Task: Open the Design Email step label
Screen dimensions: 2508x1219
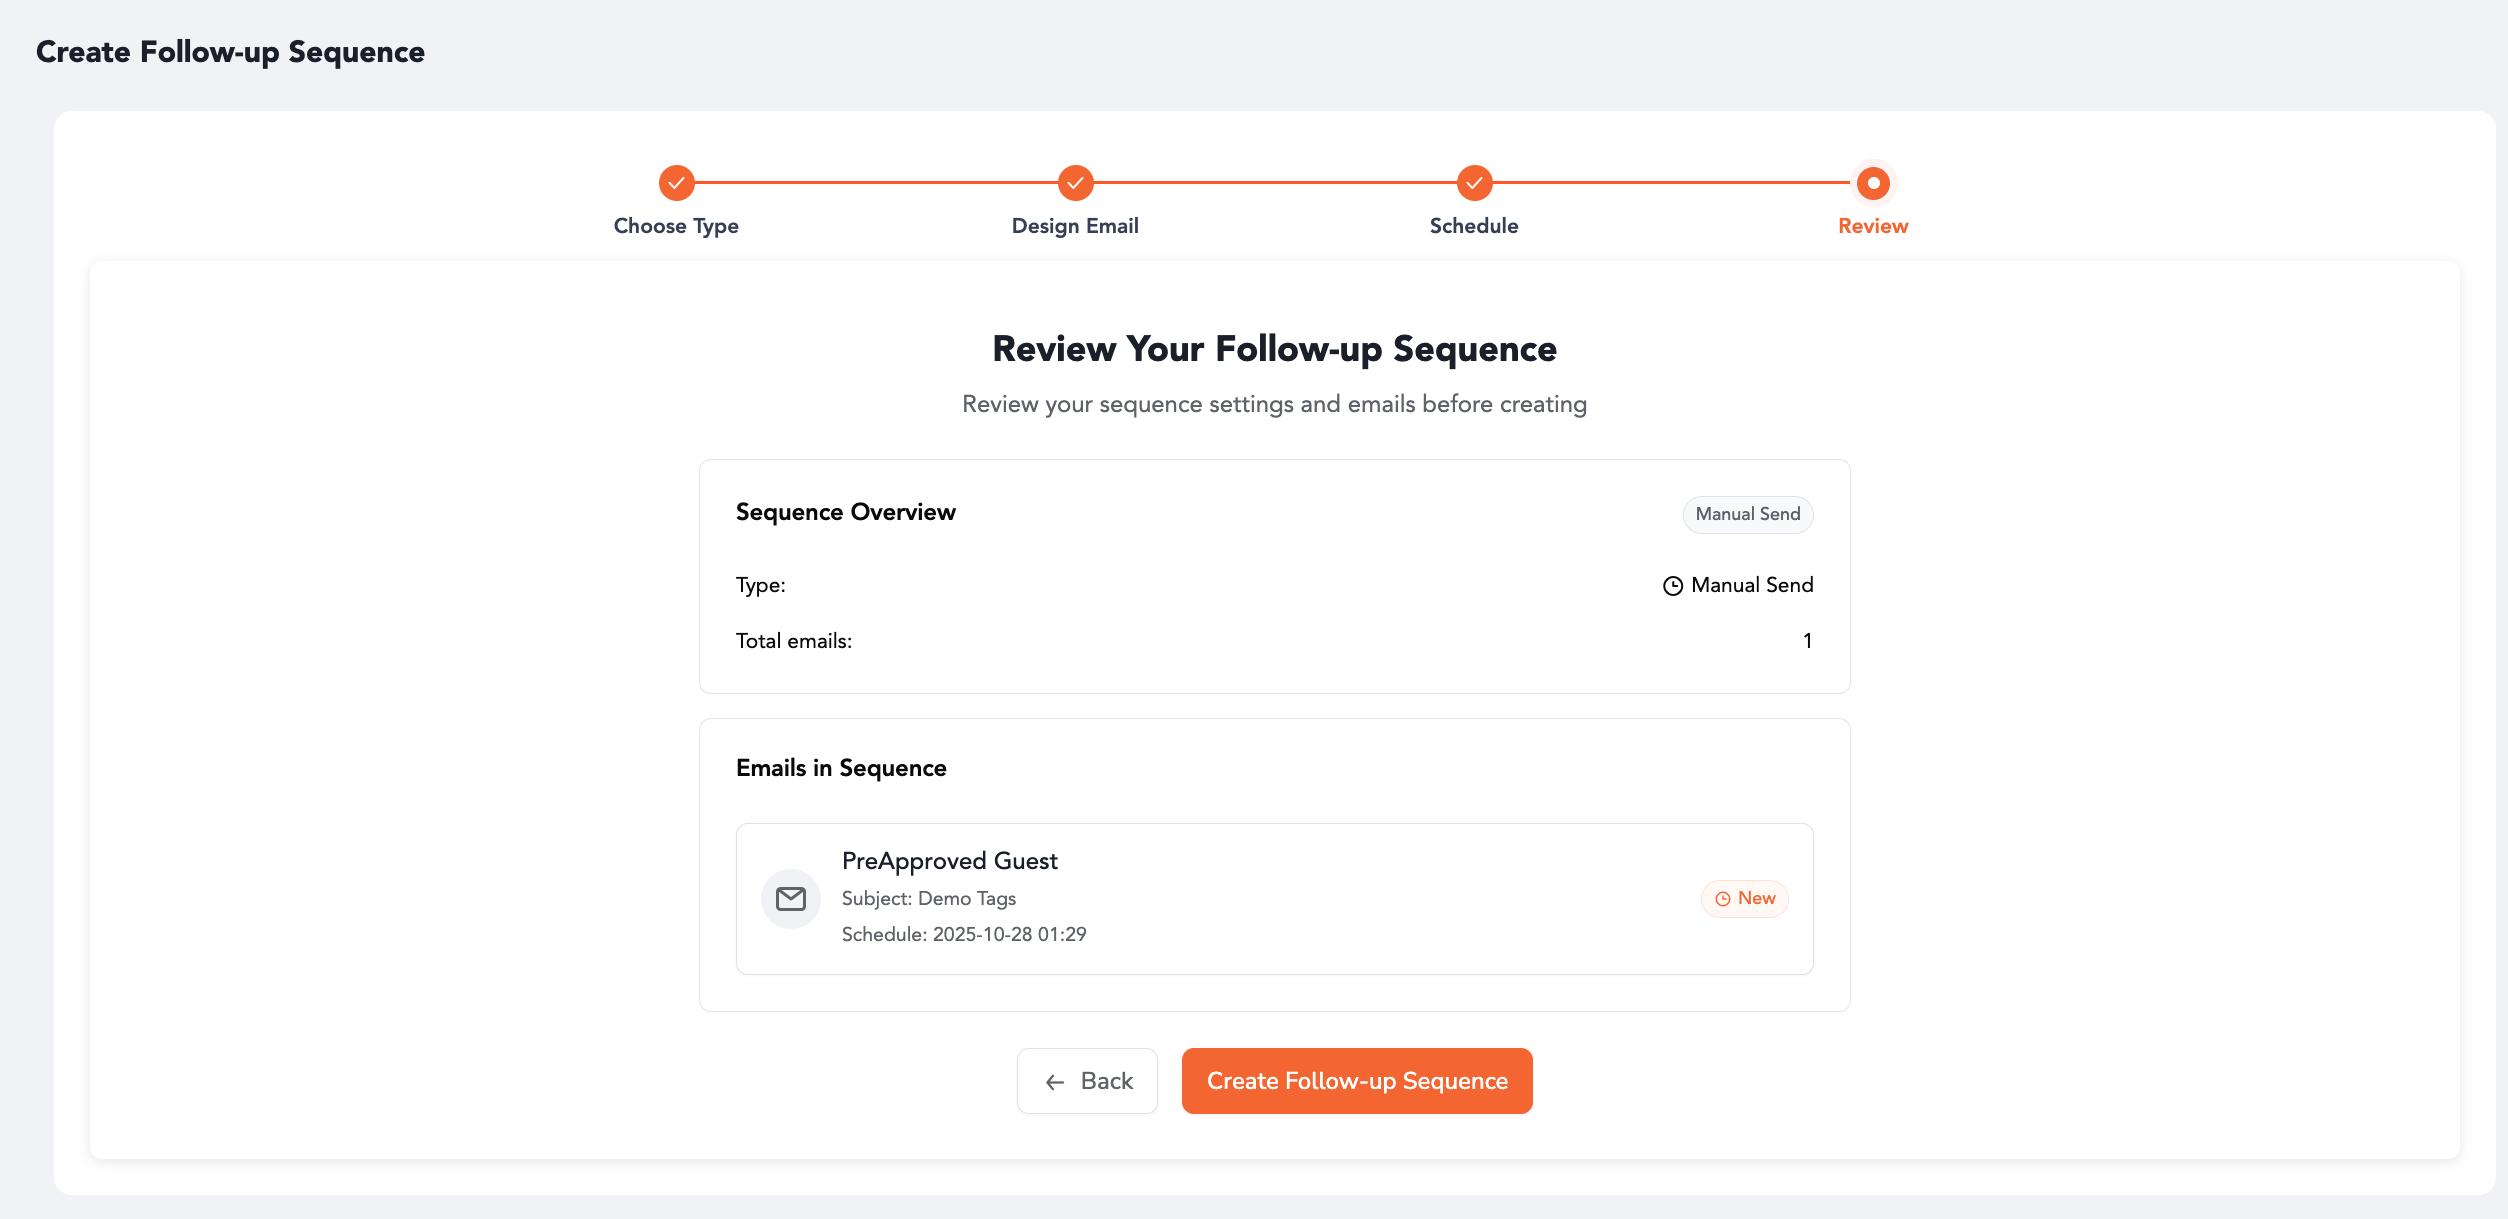Action: [1075, 226]
